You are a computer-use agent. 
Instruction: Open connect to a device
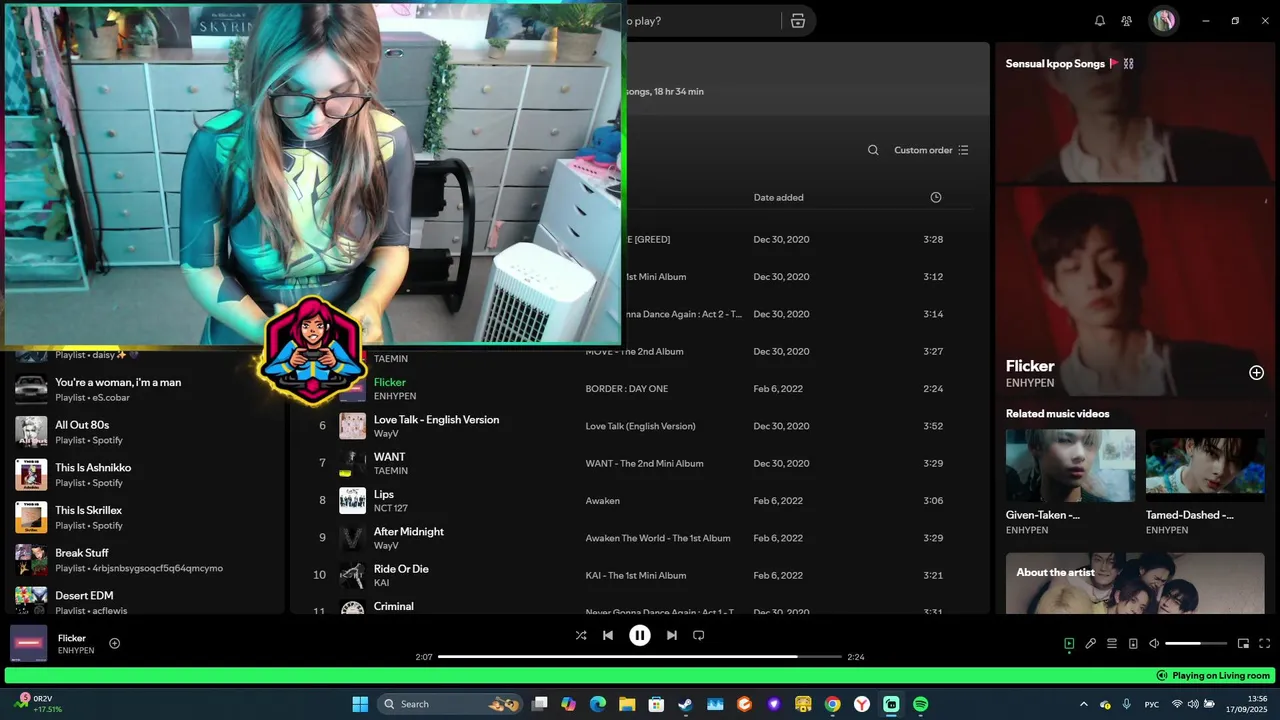(1133, 644)
